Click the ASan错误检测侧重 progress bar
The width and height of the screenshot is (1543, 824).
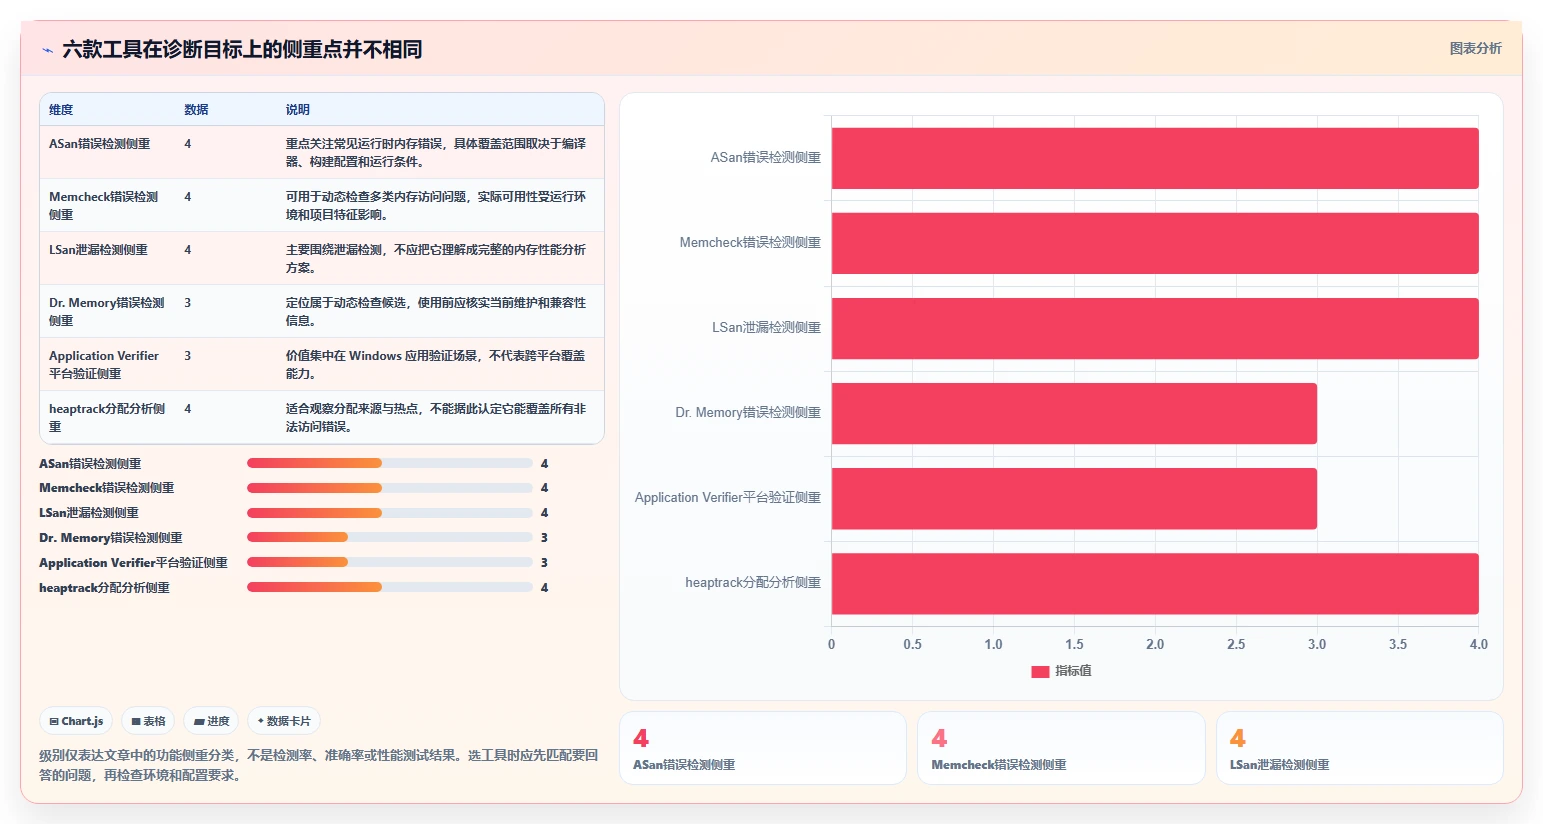(390, 463)
